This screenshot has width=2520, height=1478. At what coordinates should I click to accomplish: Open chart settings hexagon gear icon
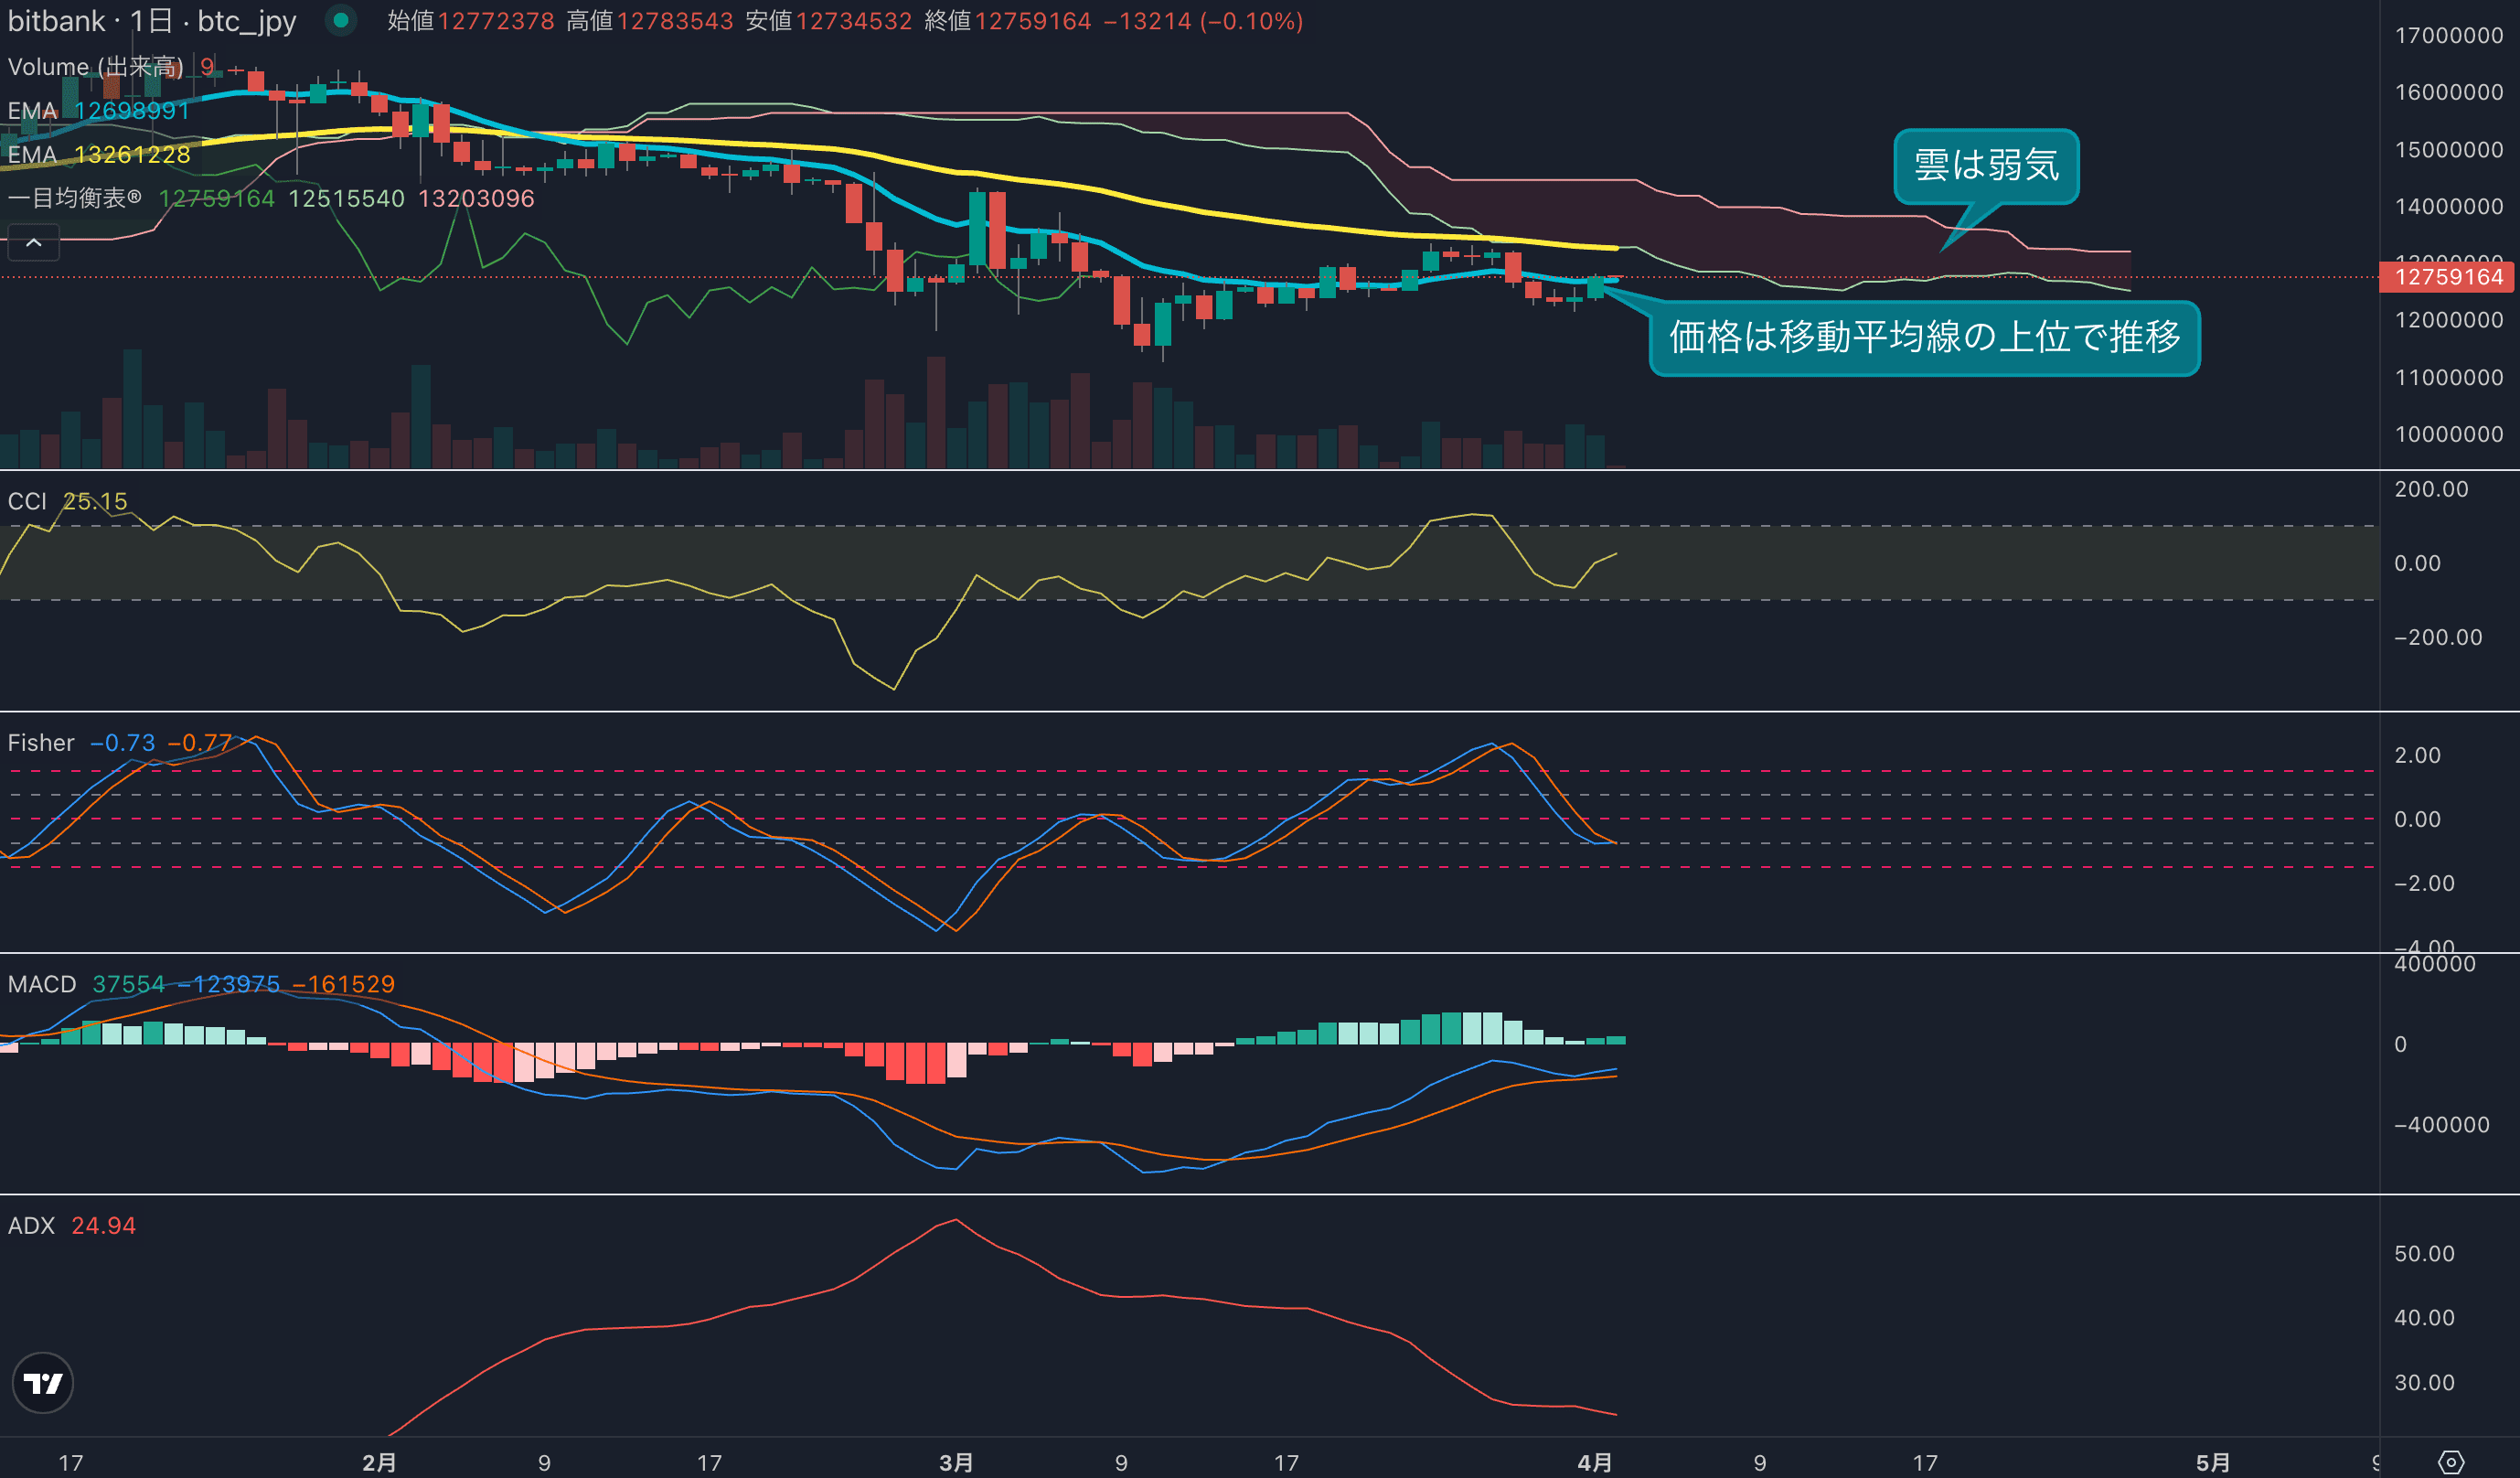click(x=2451, y=1462)
